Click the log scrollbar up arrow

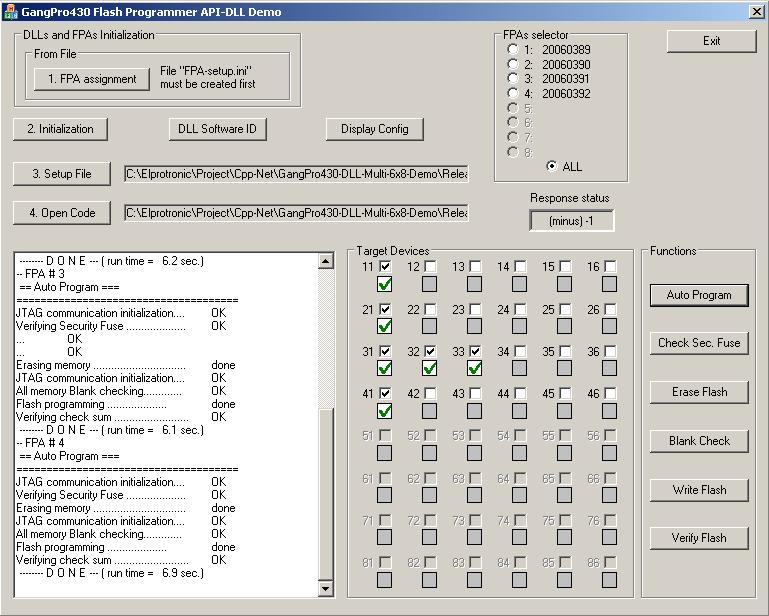point(326,261)
